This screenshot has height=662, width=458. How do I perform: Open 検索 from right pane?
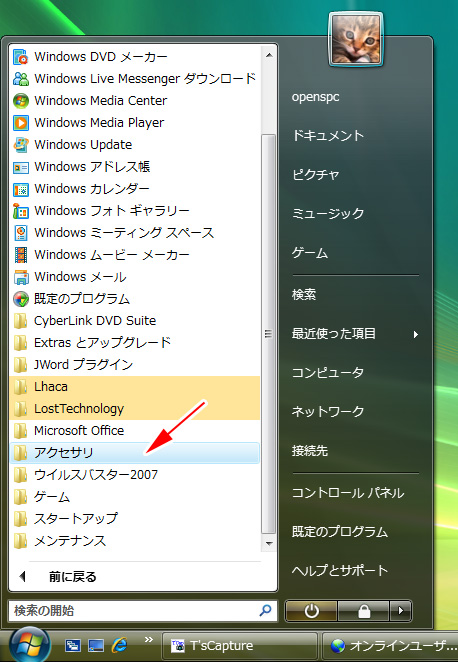tap(304, 294)
